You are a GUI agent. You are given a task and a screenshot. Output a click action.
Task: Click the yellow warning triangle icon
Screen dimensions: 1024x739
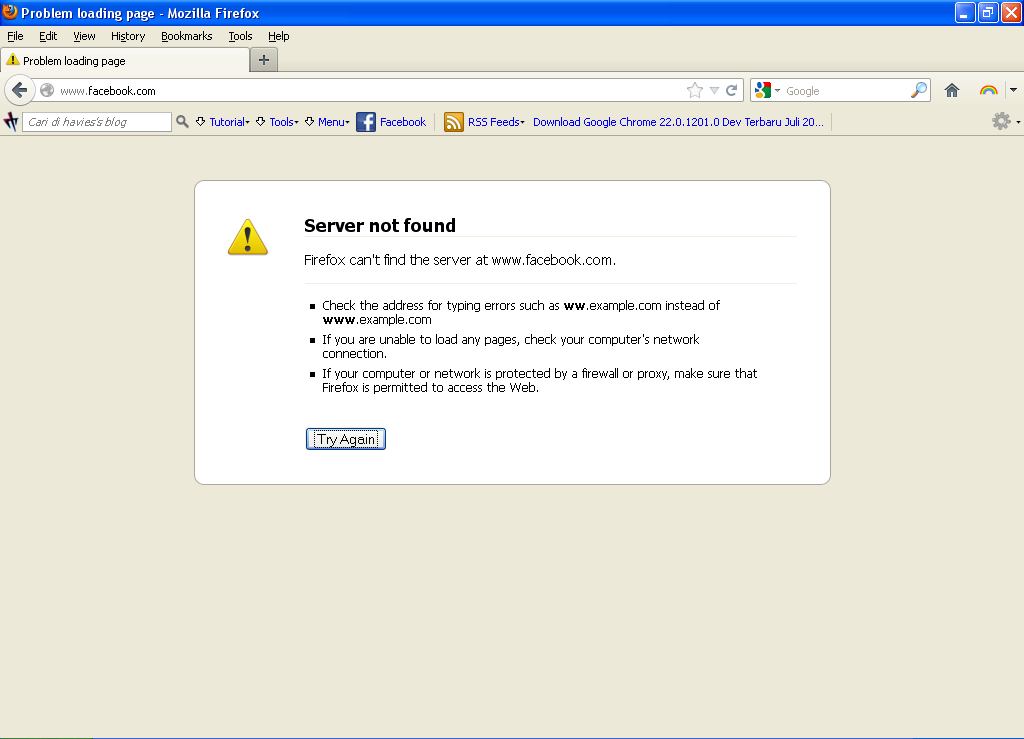pyautogui.click(x=248, y=237)
